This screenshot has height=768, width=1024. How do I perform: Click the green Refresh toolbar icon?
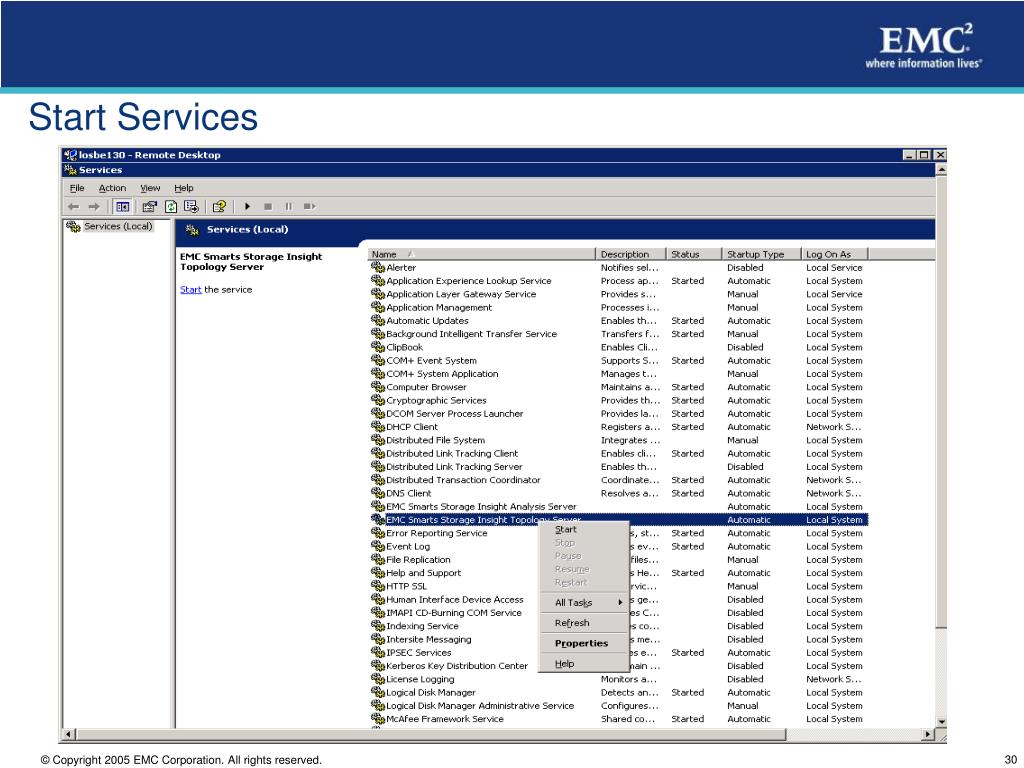pos(170,206)
